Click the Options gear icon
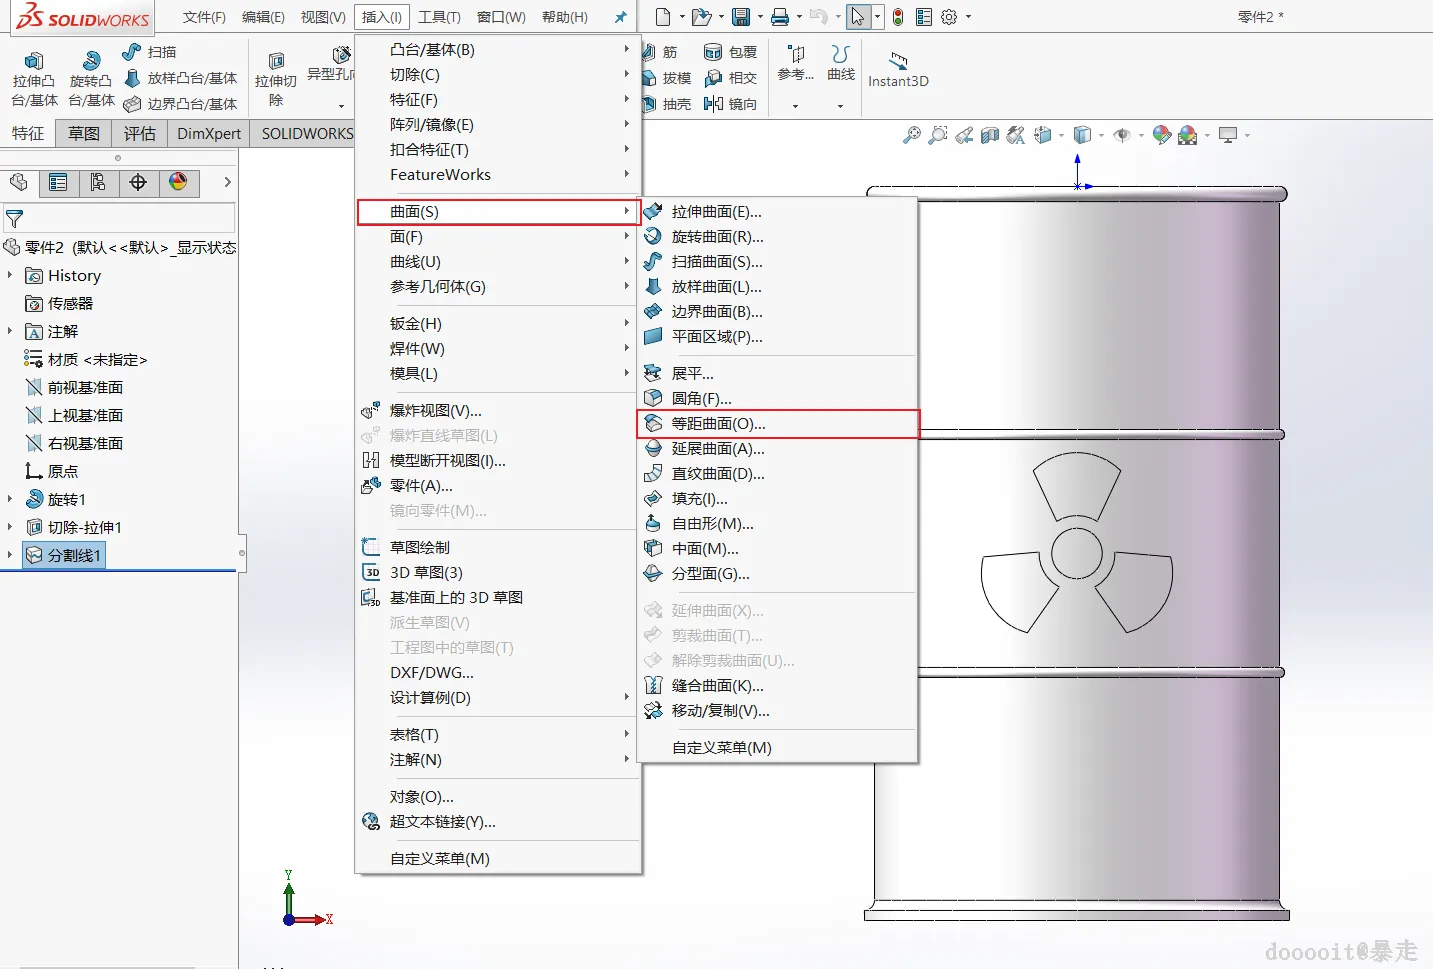The width and height of the screenshot is (1433, 969). pyautogui.click(x=949, y=17)
